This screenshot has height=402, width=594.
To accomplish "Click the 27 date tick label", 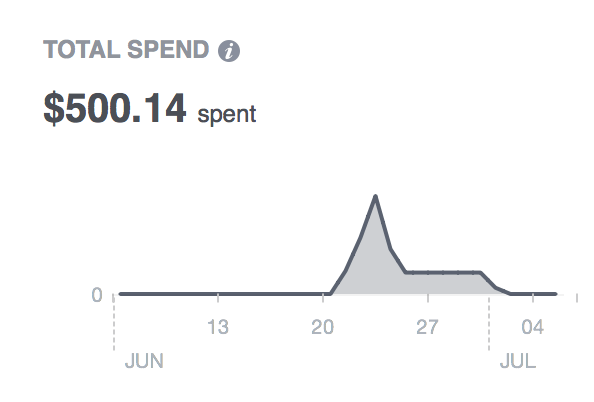I will [x=427, y=327].
